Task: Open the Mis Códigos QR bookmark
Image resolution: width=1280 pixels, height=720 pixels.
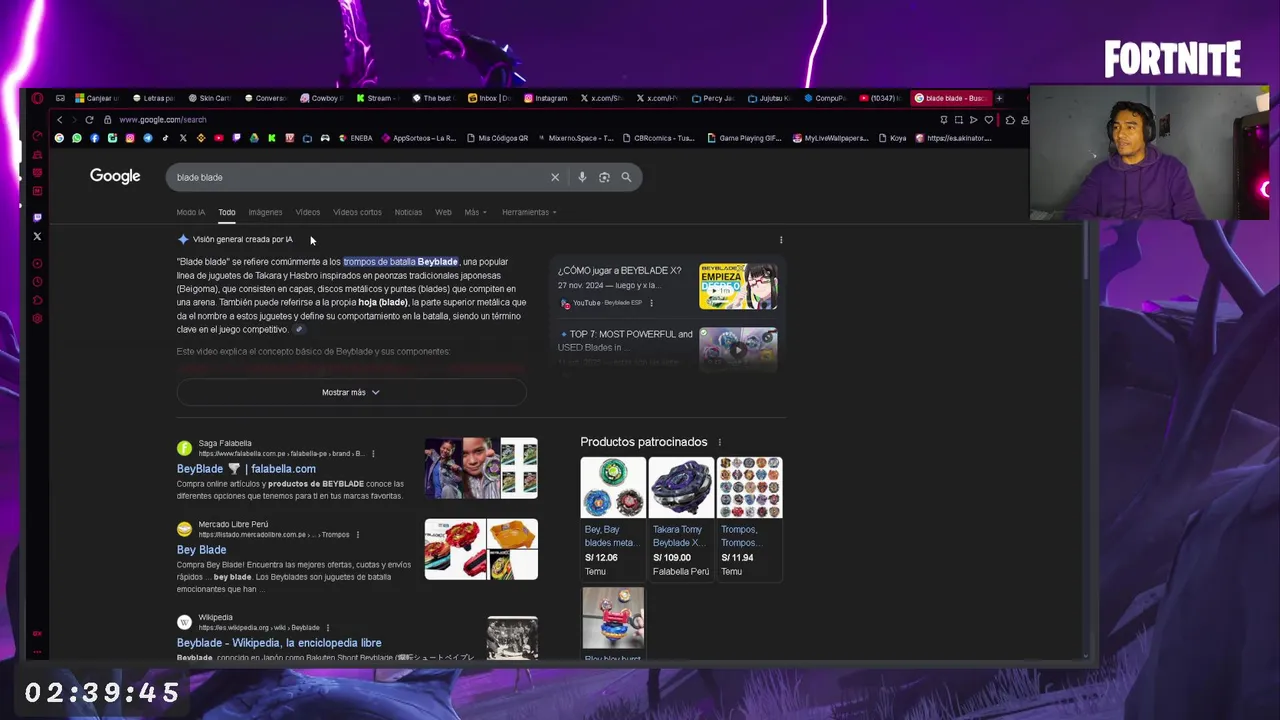Action: tap(498, 138)
